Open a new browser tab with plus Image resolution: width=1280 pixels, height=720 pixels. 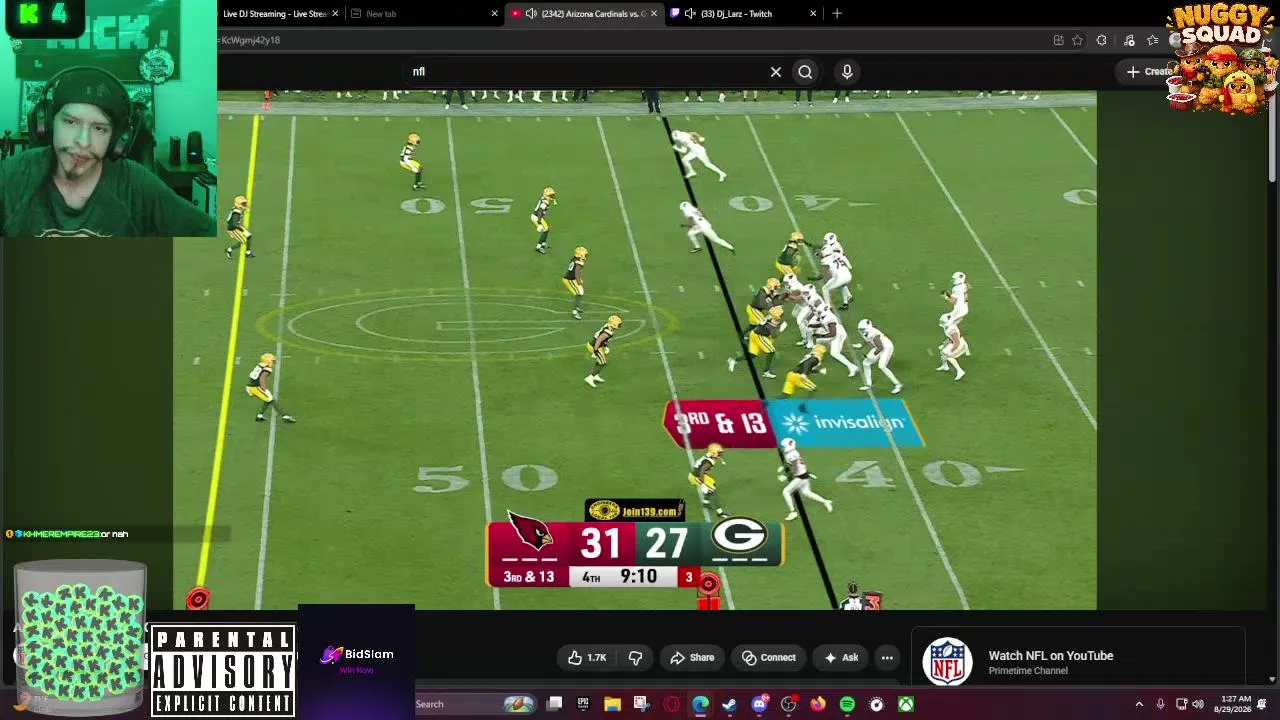(837, 14)
